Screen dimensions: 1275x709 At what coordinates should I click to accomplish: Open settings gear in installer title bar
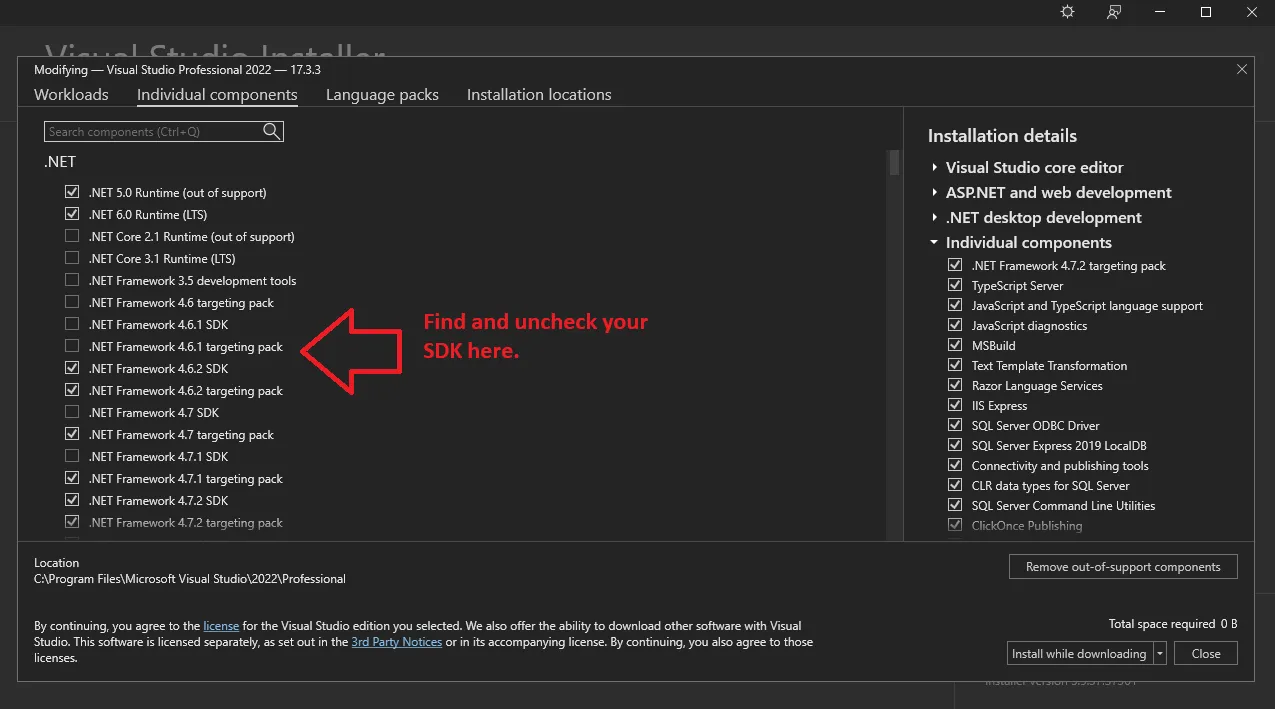(x=1067, y=12)
